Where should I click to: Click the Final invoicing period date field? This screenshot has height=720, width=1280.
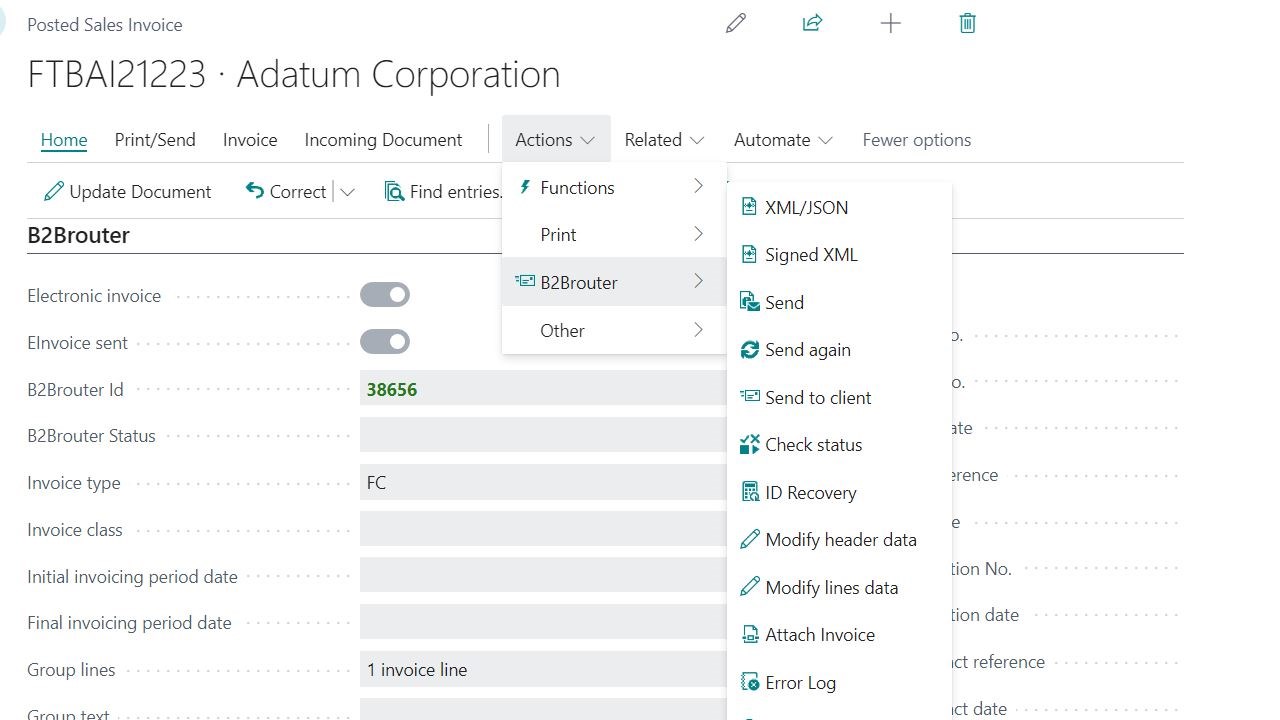tap(543, 622)
